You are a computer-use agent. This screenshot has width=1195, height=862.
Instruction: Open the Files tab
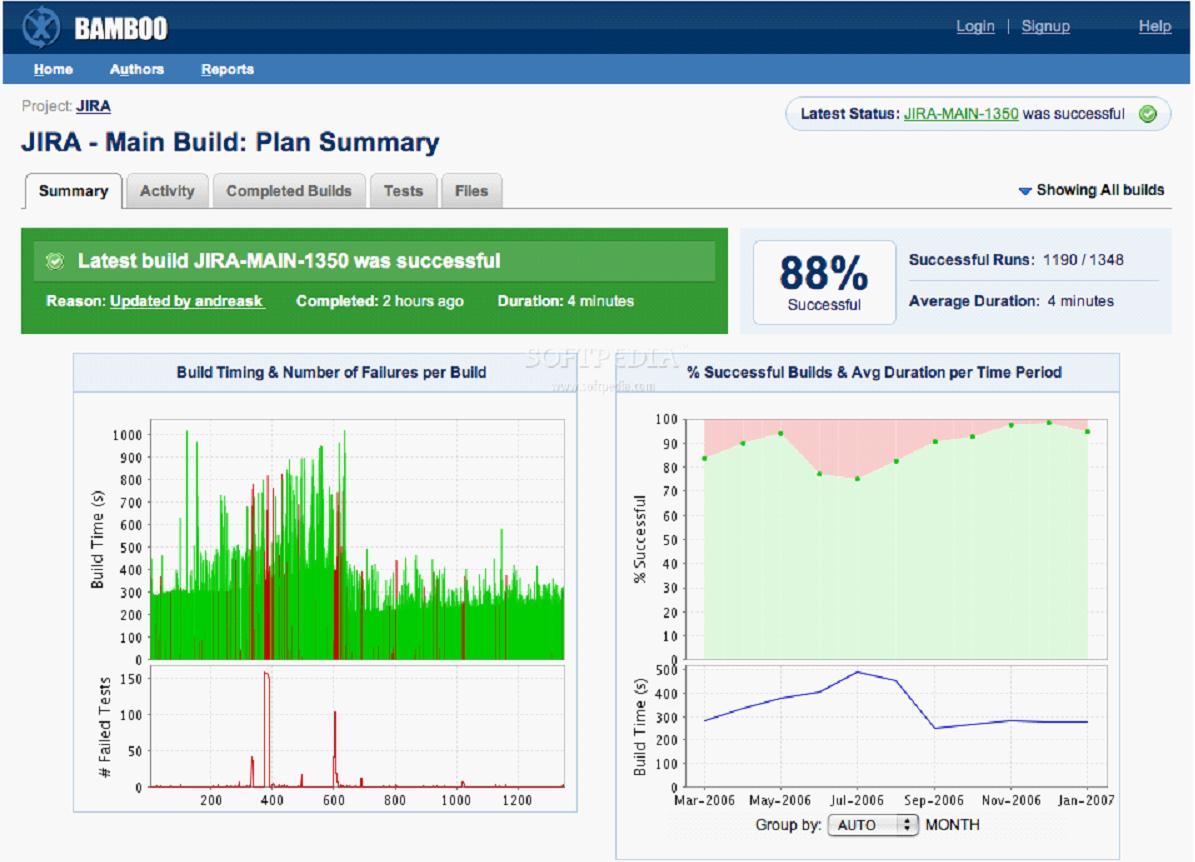(471, 191)
